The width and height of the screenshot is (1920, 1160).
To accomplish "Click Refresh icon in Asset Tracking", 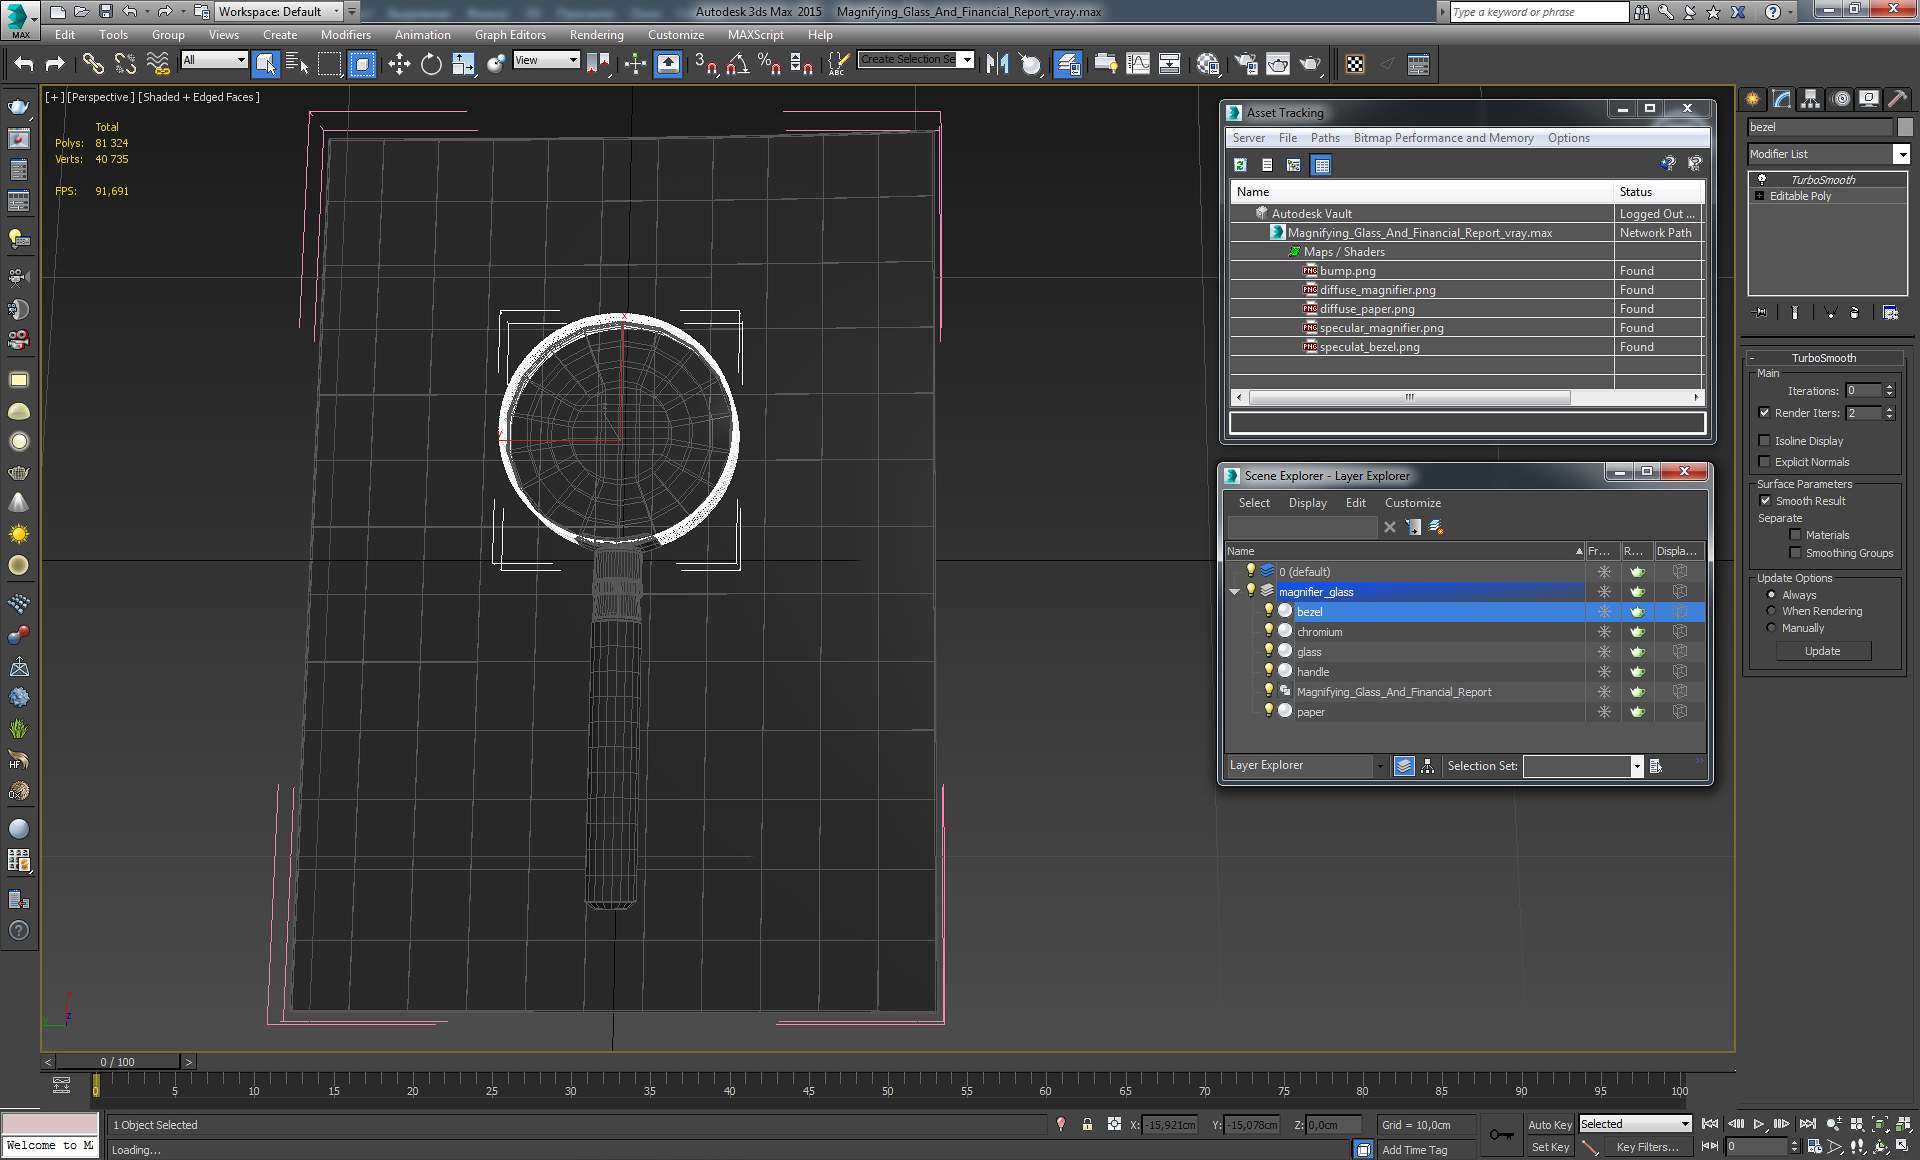I will click(x=1240, y=165).
